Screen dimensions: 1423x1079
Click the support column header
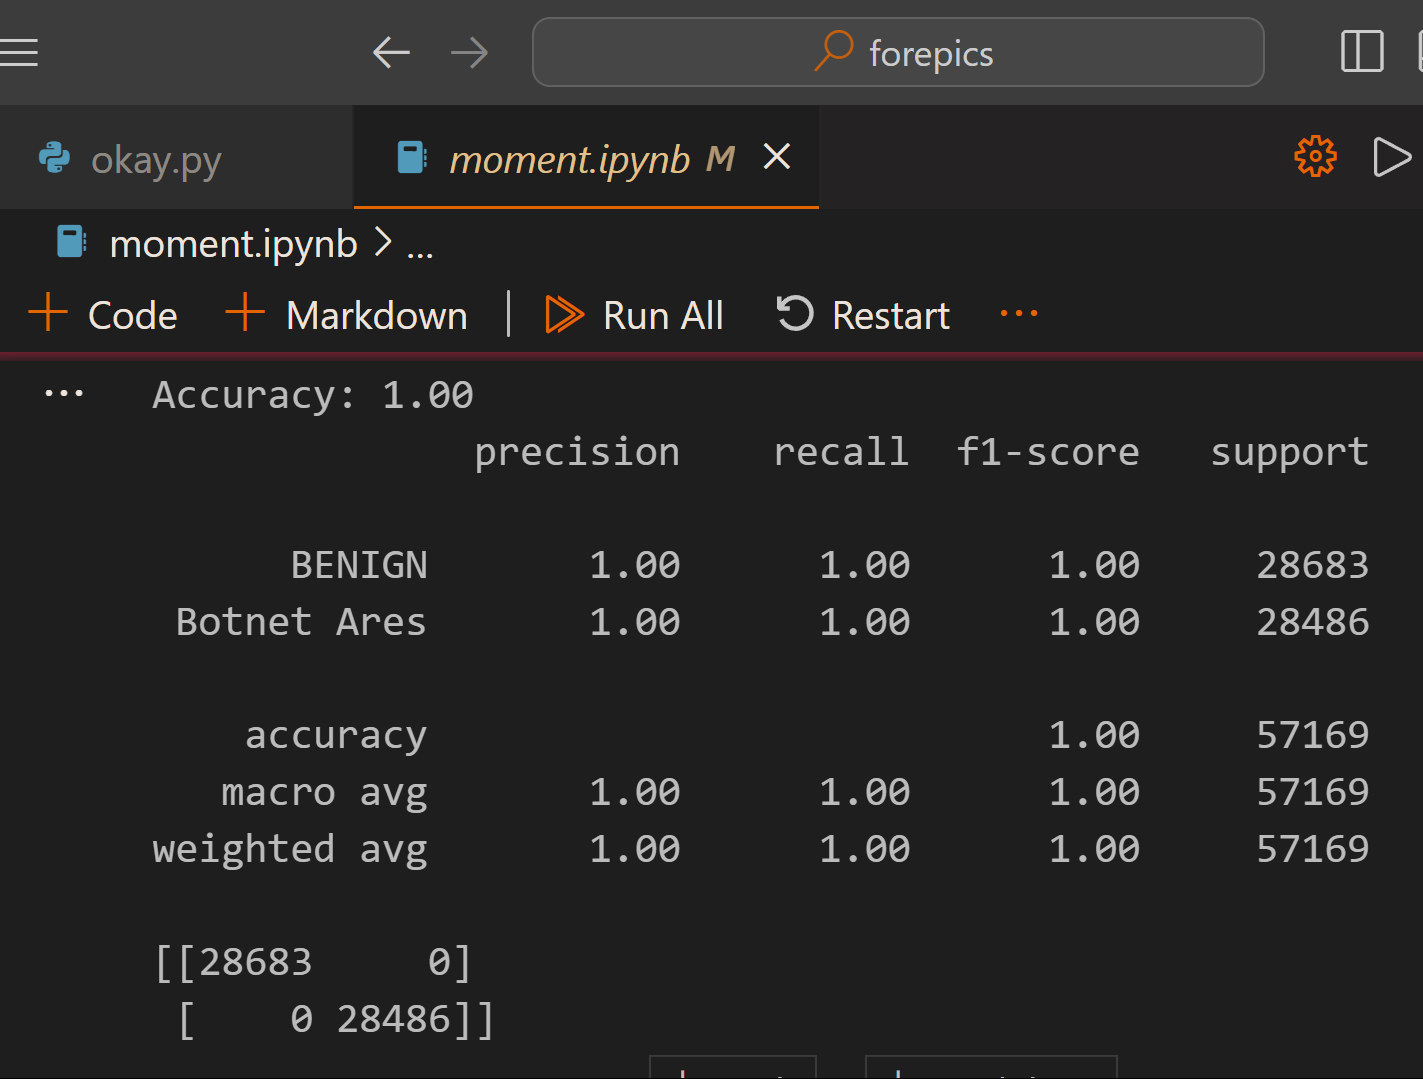click(x=1289, y=453)
